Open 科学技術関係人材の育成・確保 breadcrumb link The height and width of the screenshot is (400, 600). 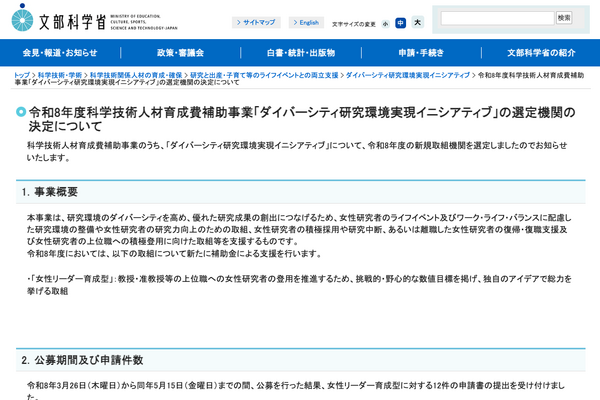coord(136,75)
